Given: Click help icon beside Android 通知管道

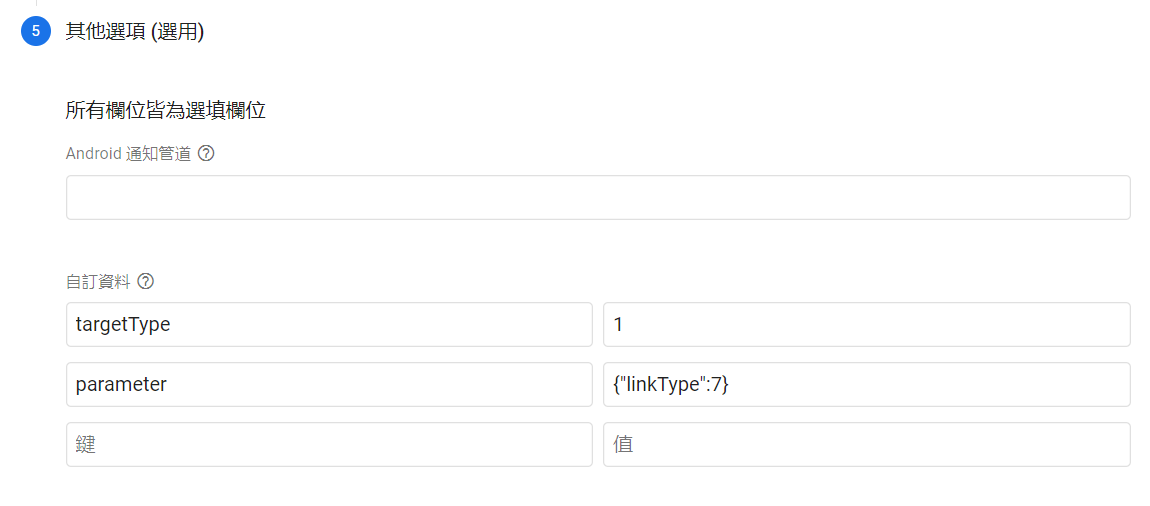Looking at the screenshot, I should coord(207,154).
